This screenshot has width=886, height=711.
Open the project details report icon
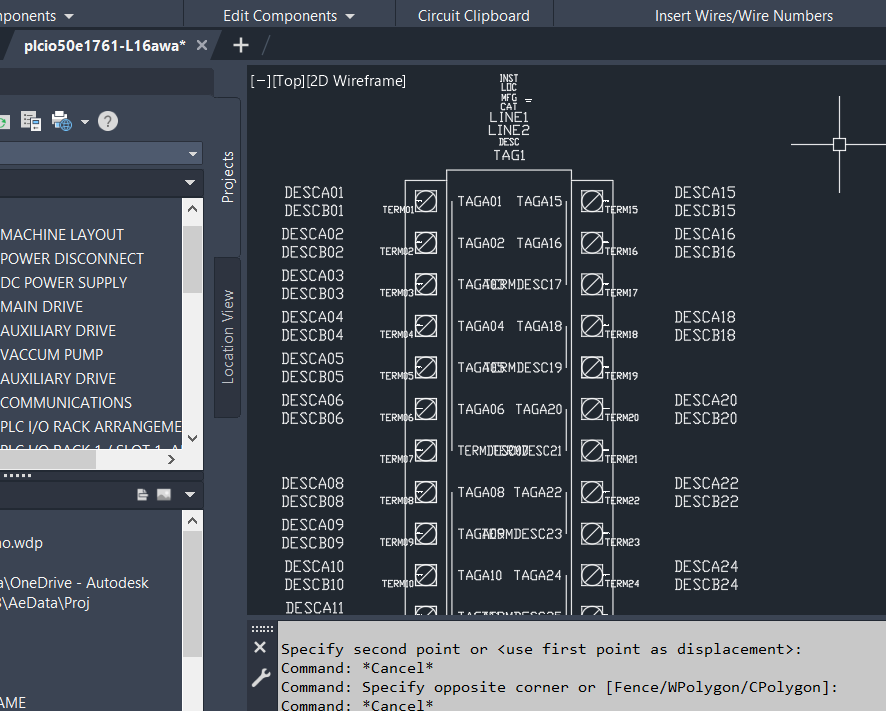tap(30, 120)
